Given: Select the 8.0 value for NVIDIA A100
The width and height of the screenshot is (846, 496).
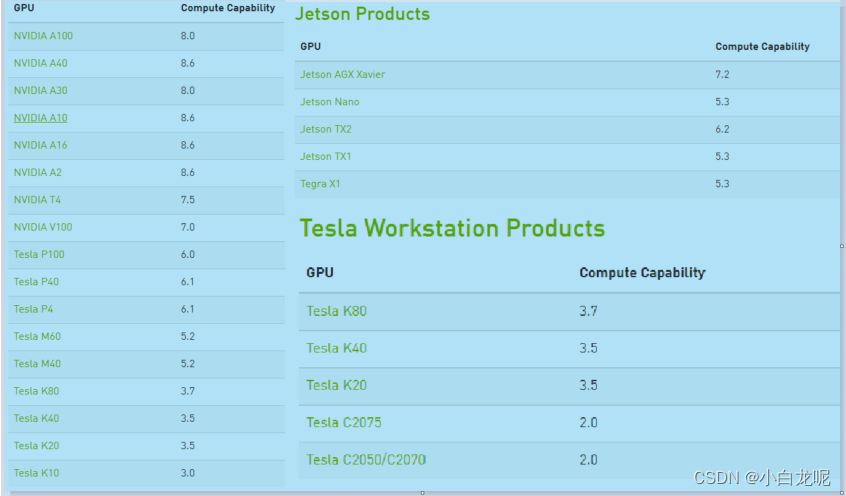Looking at the screenshot, I should [188, 36].
